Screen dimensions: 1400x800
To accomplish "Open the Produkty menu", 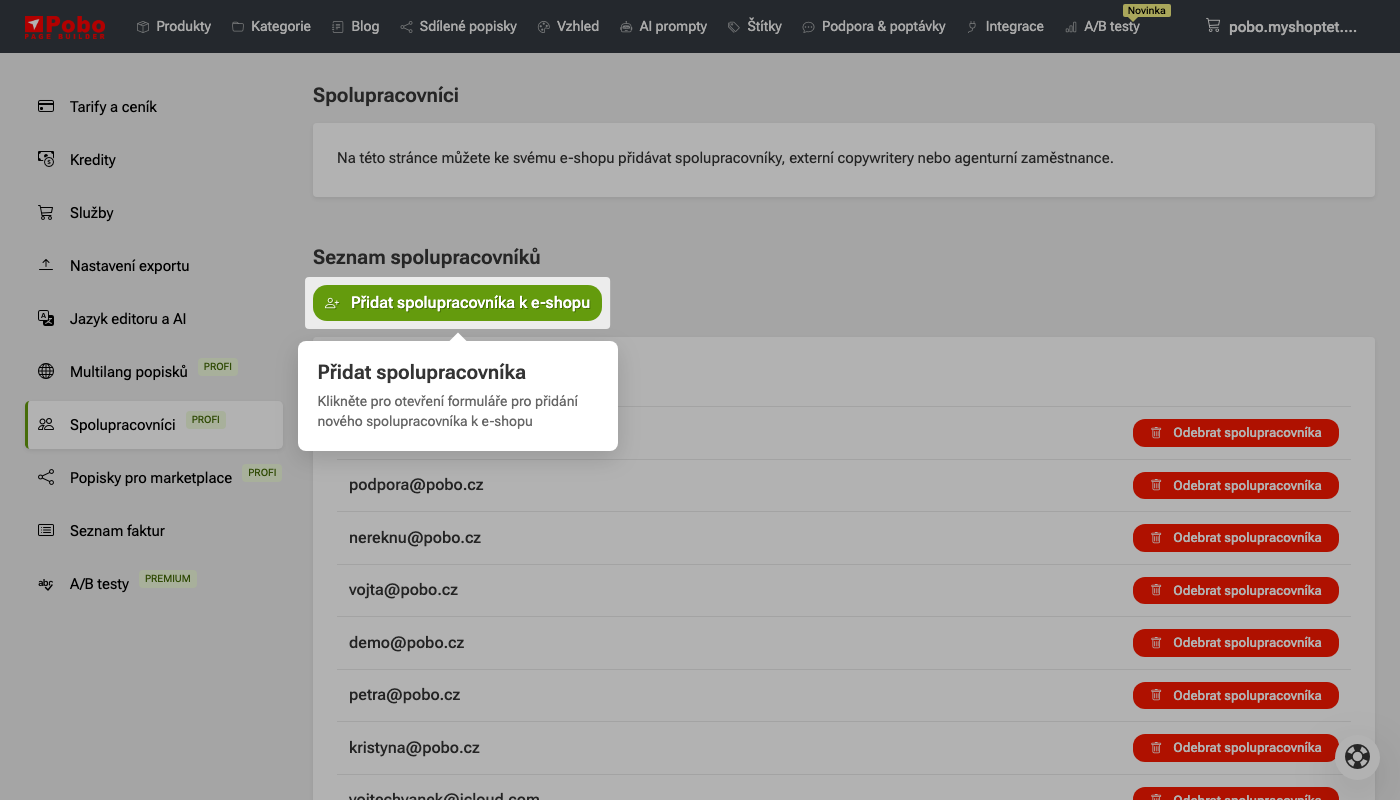I will pos(173,27).
